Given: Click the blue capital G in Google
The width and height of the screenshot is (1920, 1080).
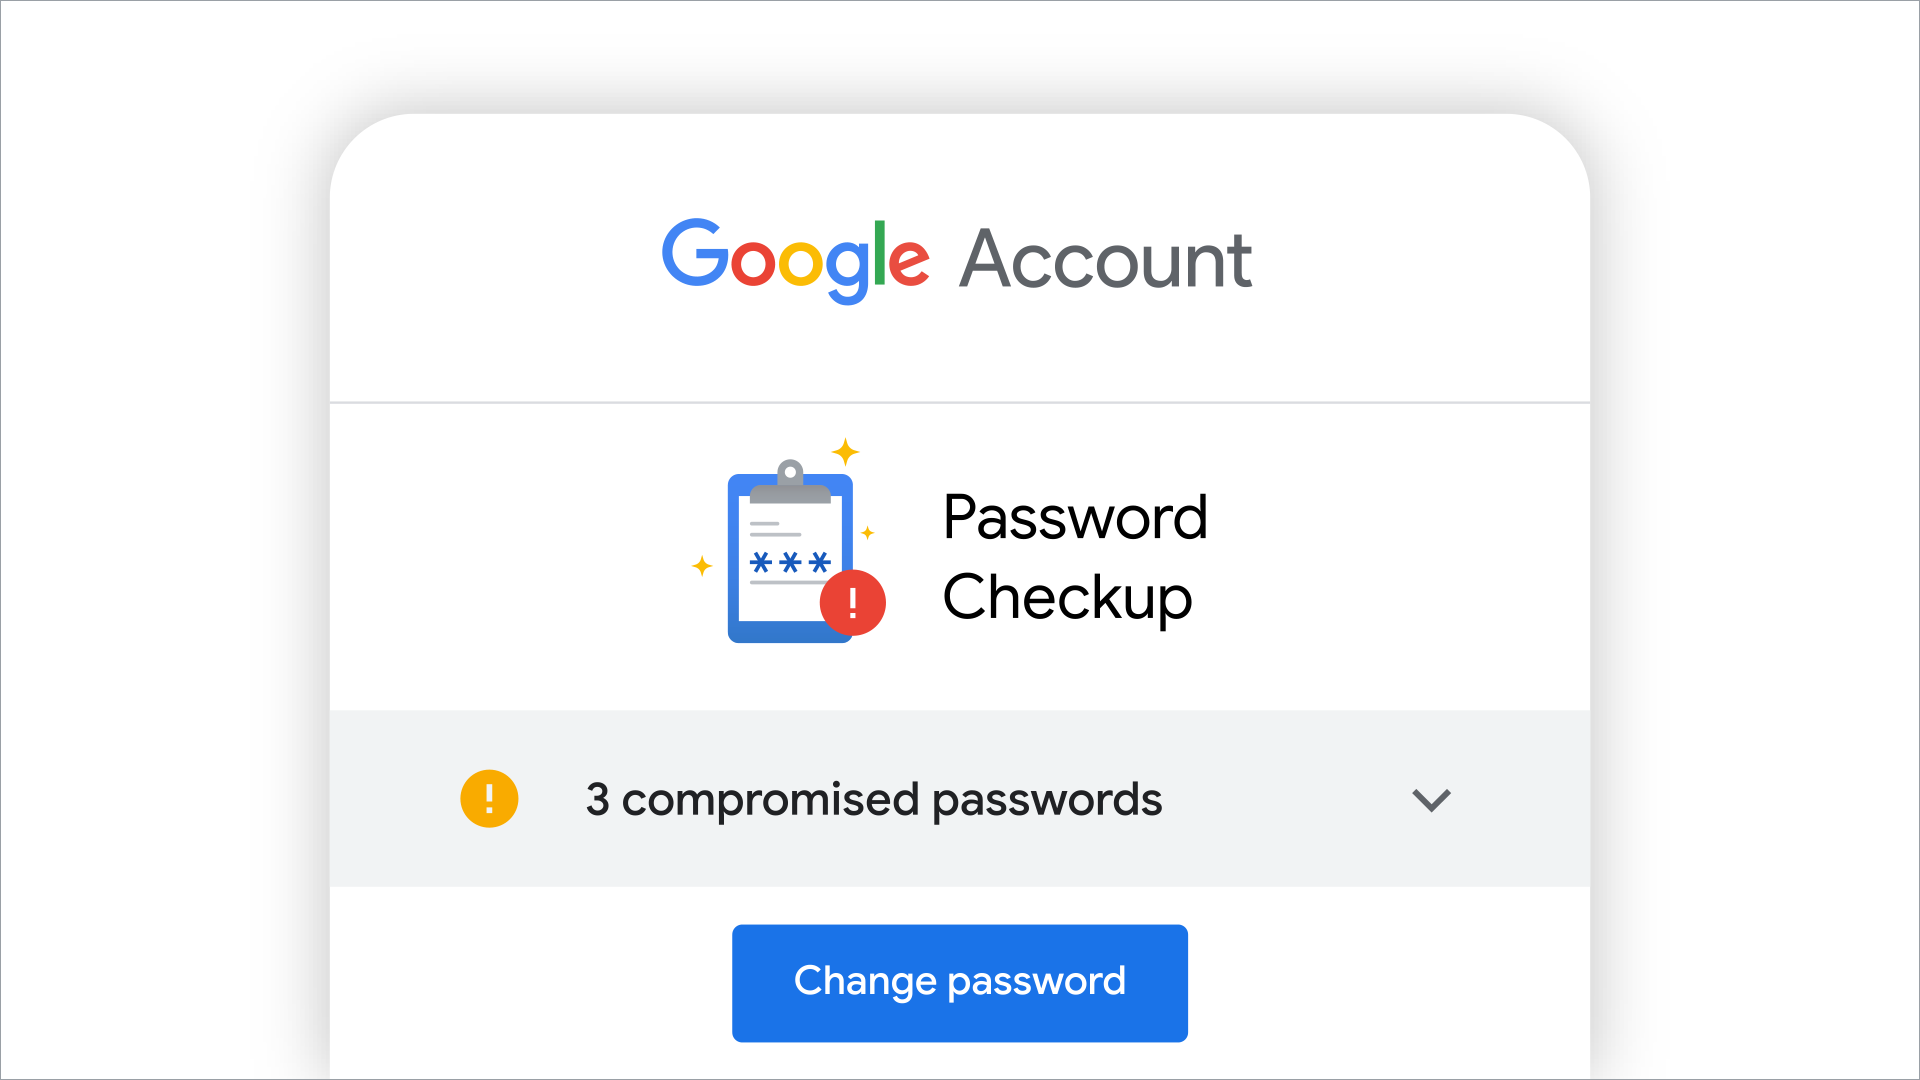Looking at the screenshot, I should (695, 254).
